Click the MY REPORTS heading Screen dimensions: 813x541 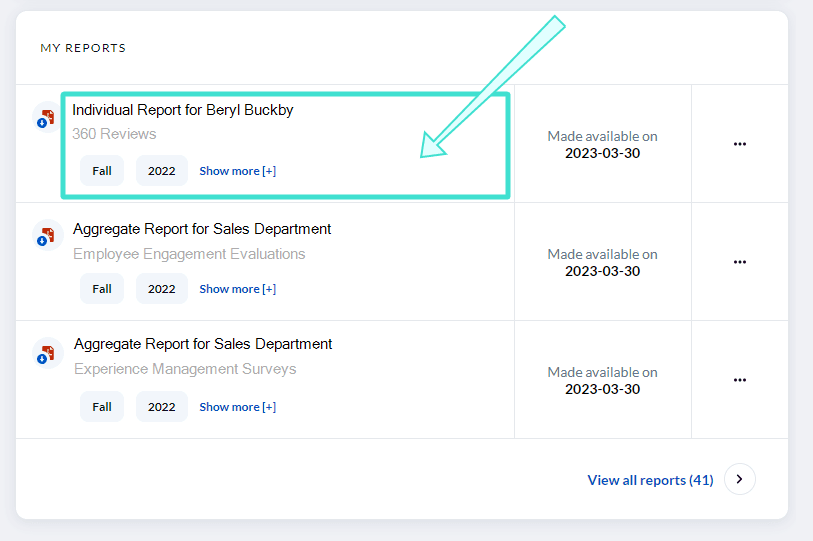click(83, 48)
